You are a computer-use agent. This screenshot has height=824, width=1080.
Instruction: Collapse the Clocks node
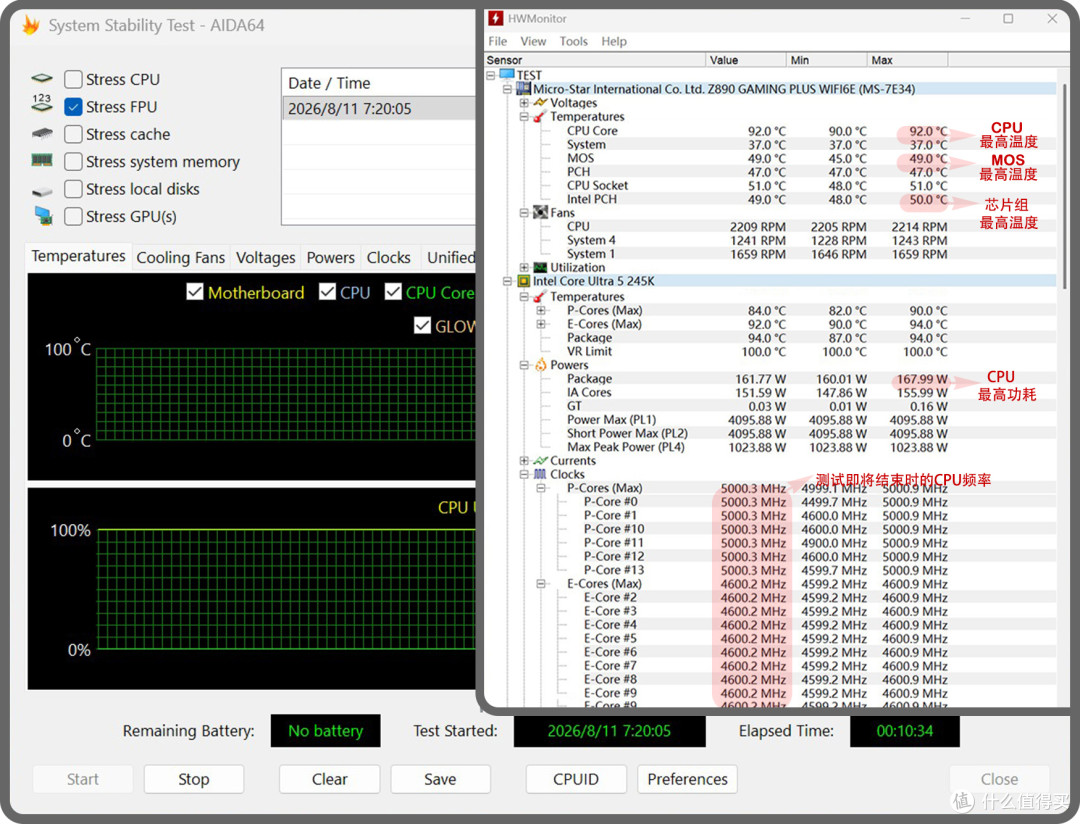click(524, 474)
